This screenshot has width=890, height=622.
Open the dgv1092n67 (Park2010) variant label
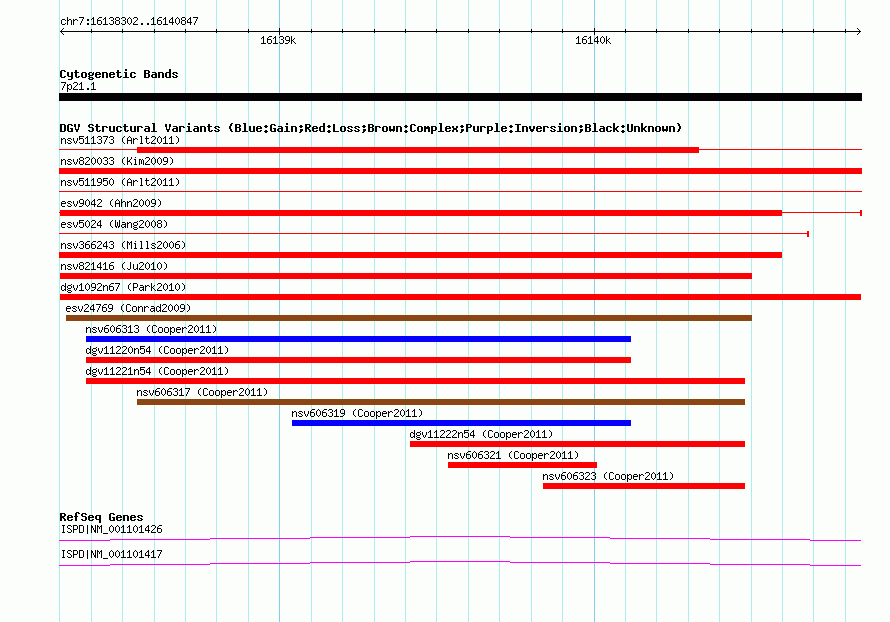[x=123, y=287]
